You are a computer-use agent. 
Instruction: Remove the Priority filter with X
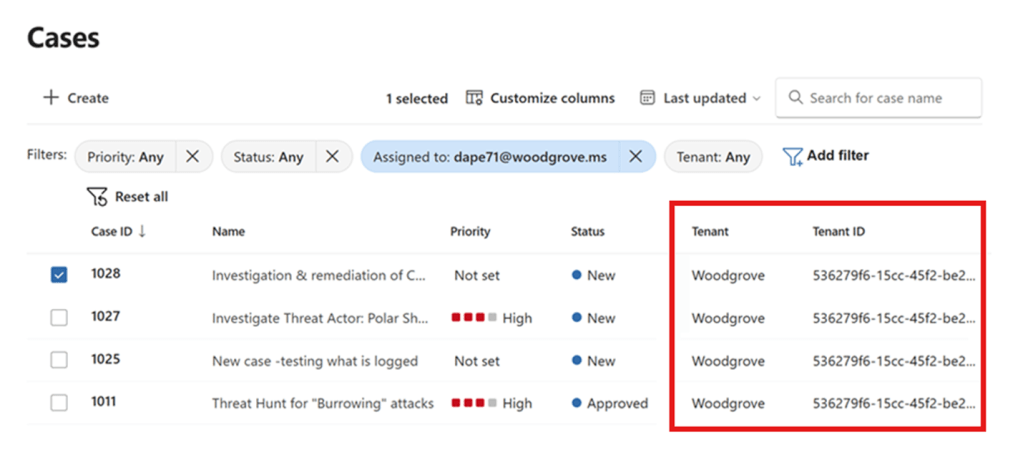pos(193,157)
